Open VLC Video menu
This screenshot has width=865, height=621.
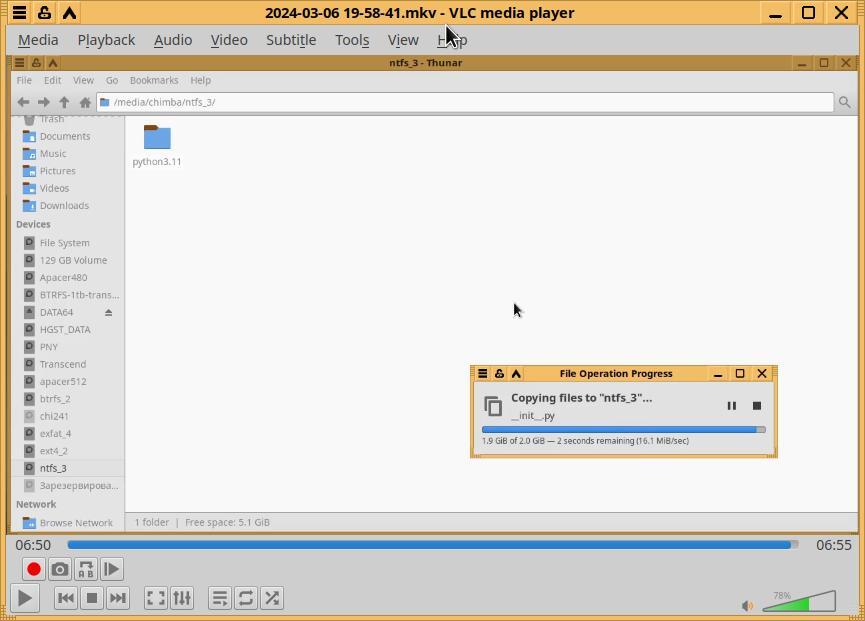tap(229, 40)
